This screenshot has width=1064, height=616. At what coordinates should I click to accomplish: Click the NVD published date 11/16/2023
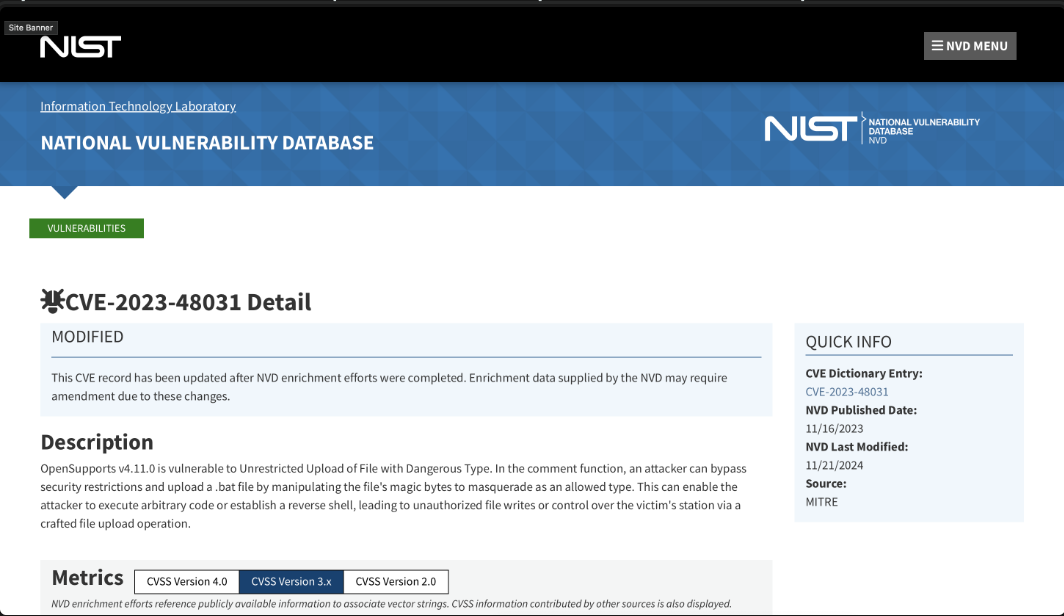point(834,429)
